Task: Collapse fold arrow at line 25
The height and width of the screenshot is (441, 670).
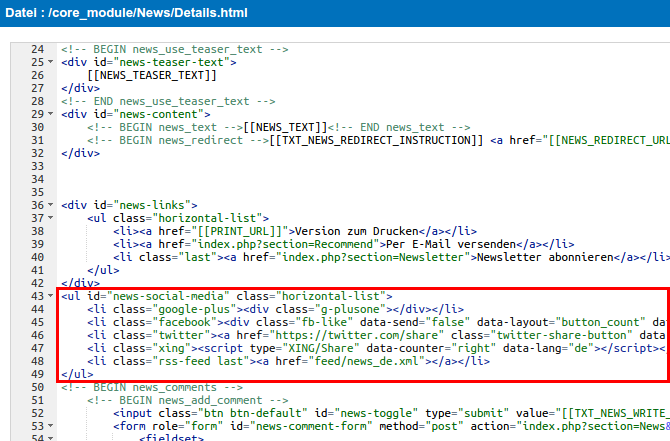Action: click(x=50, y=62)
